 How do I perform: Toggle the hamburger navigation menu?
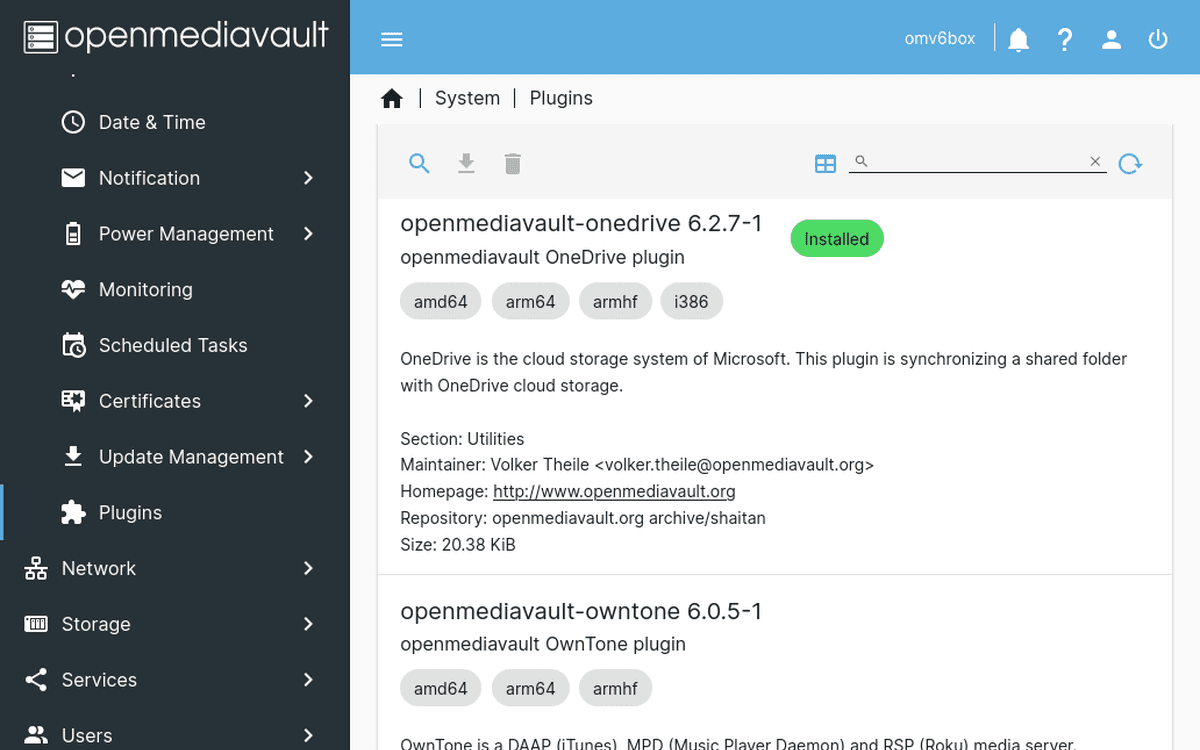click(x=392, y=39)
